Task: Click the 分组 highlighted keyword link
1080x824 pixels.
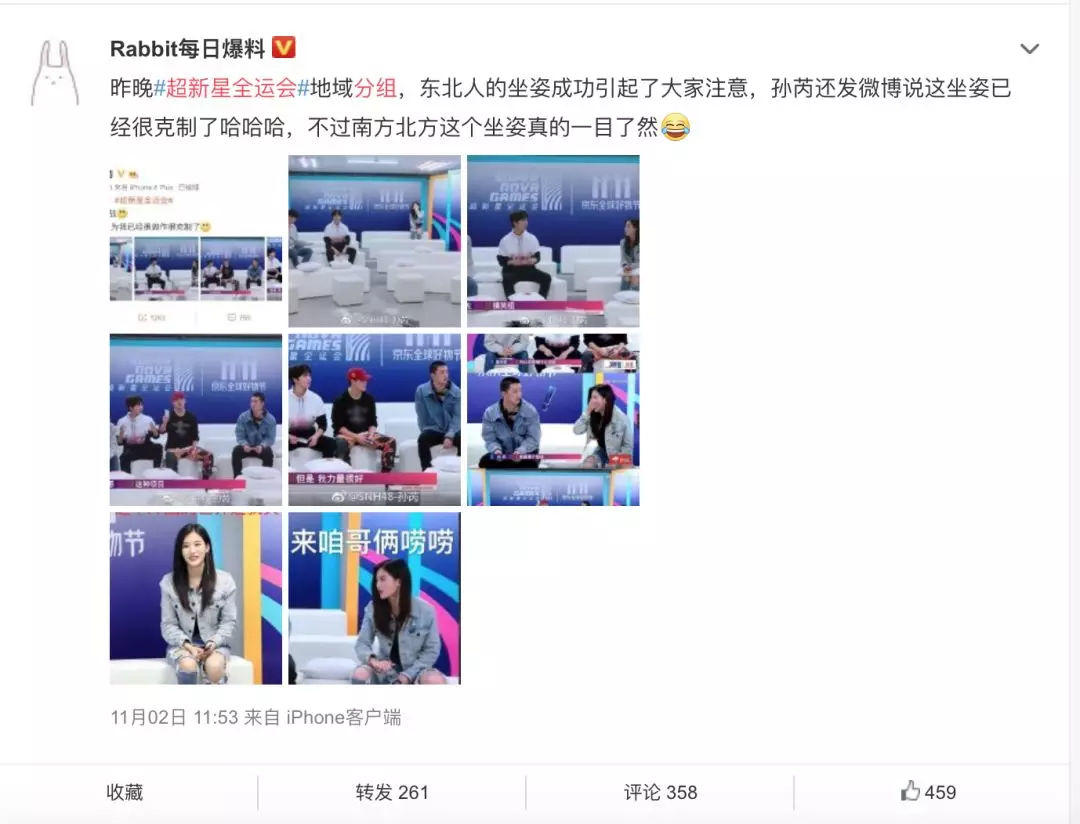Action: pyautogui.click(x=375, y=88)
